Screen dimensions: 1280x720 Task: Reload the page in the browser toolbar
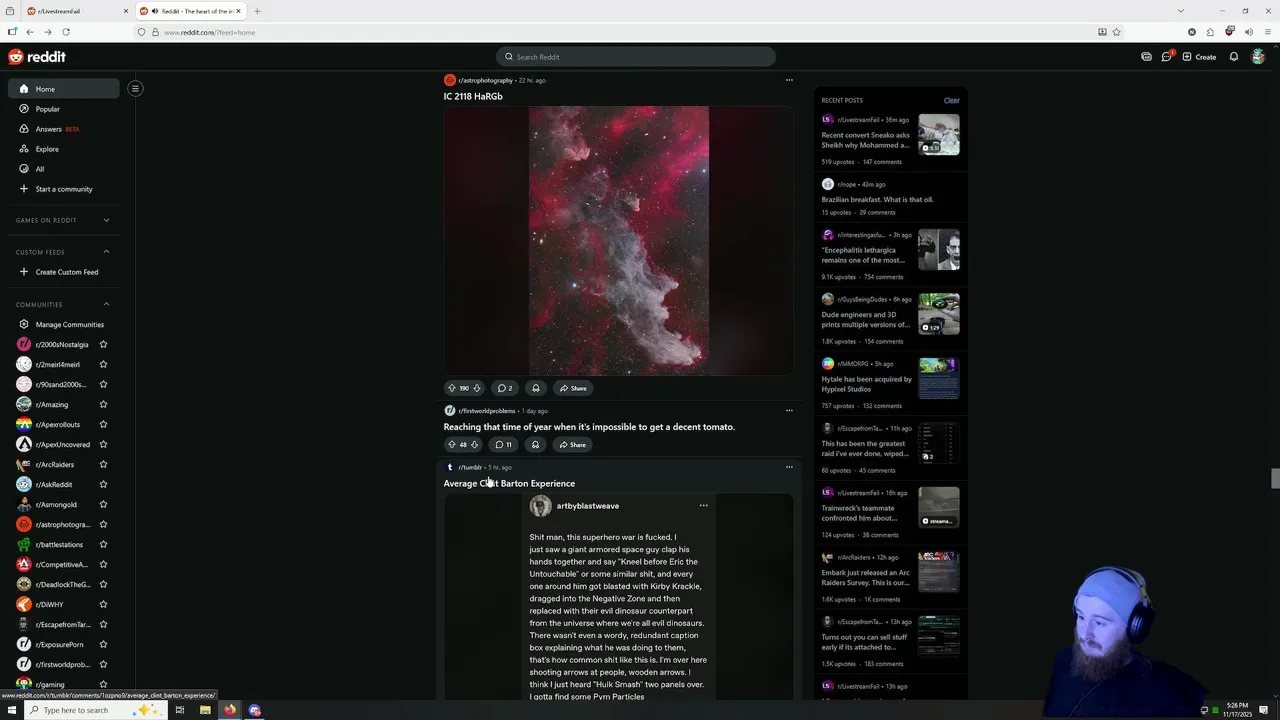click(66, 32)
